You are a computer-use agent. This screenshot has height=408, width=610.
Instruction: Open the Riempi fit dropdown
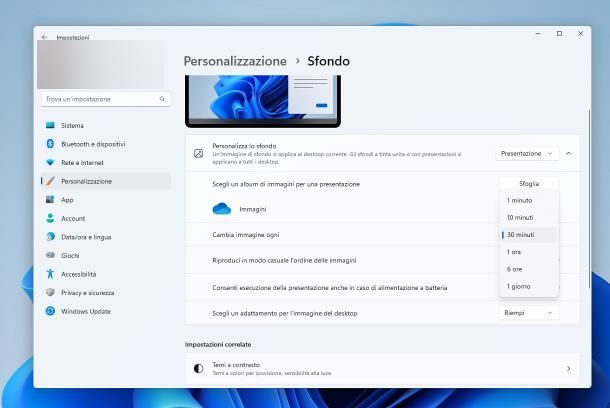[529, 313]
